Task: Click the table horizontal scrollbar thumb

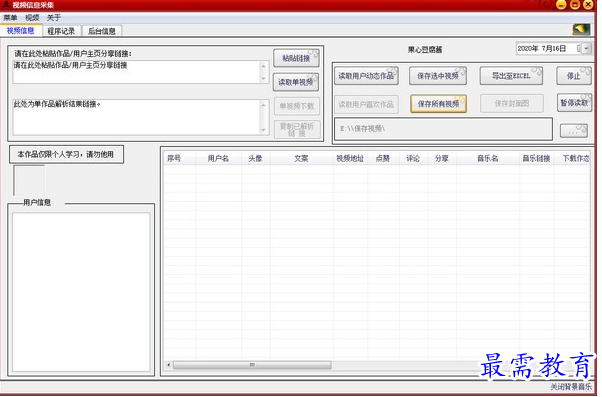Action: (x=252, y=365)
